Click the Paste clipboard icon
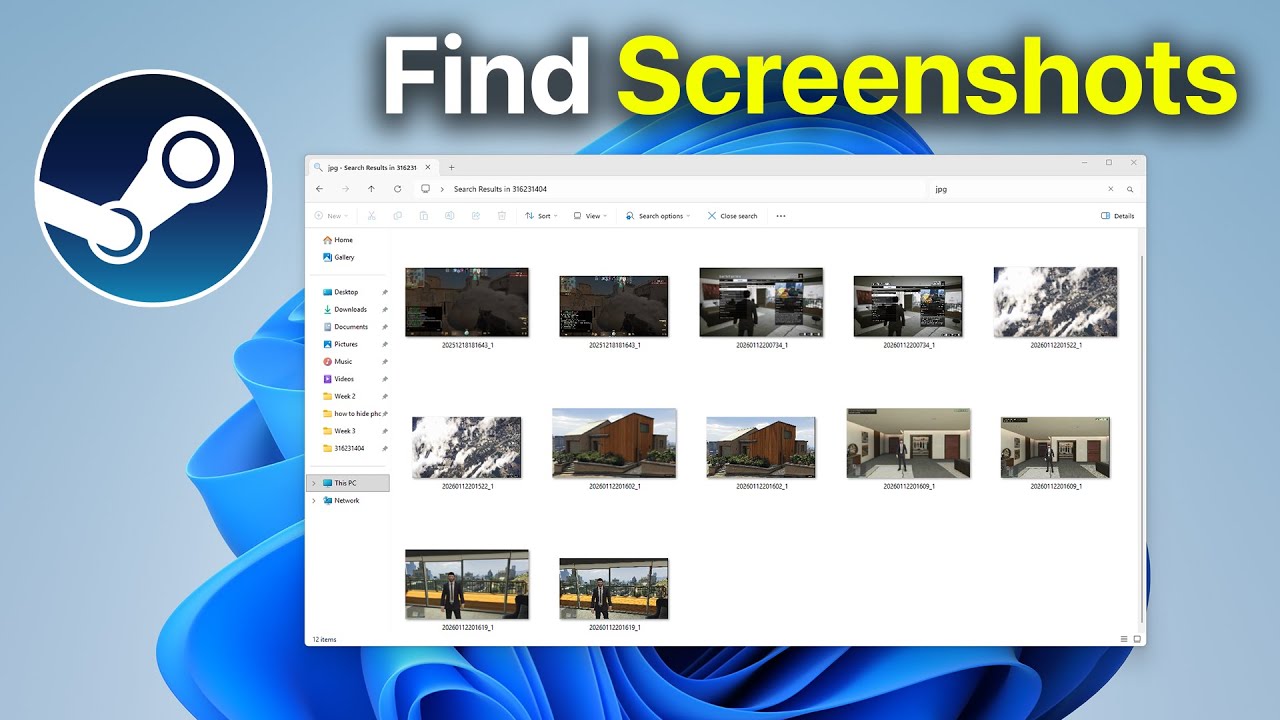 [423, 216]
